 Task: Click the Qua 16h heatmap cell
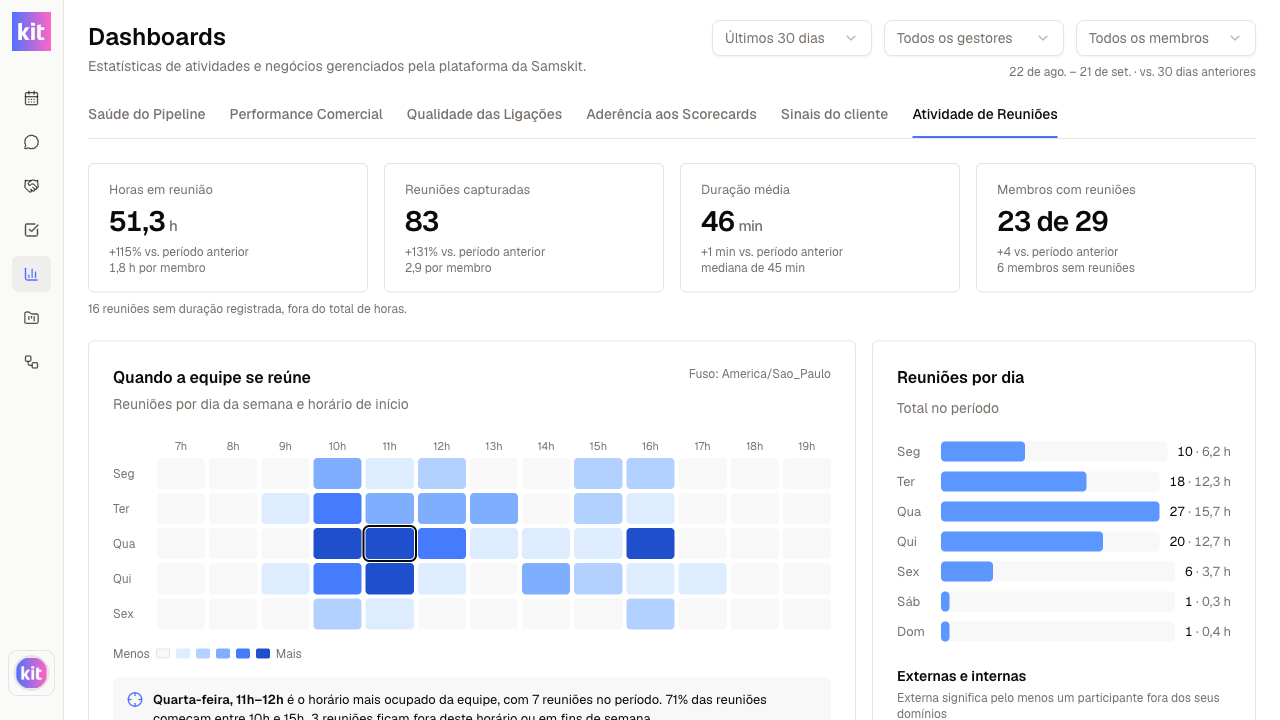tap(650, 544)
